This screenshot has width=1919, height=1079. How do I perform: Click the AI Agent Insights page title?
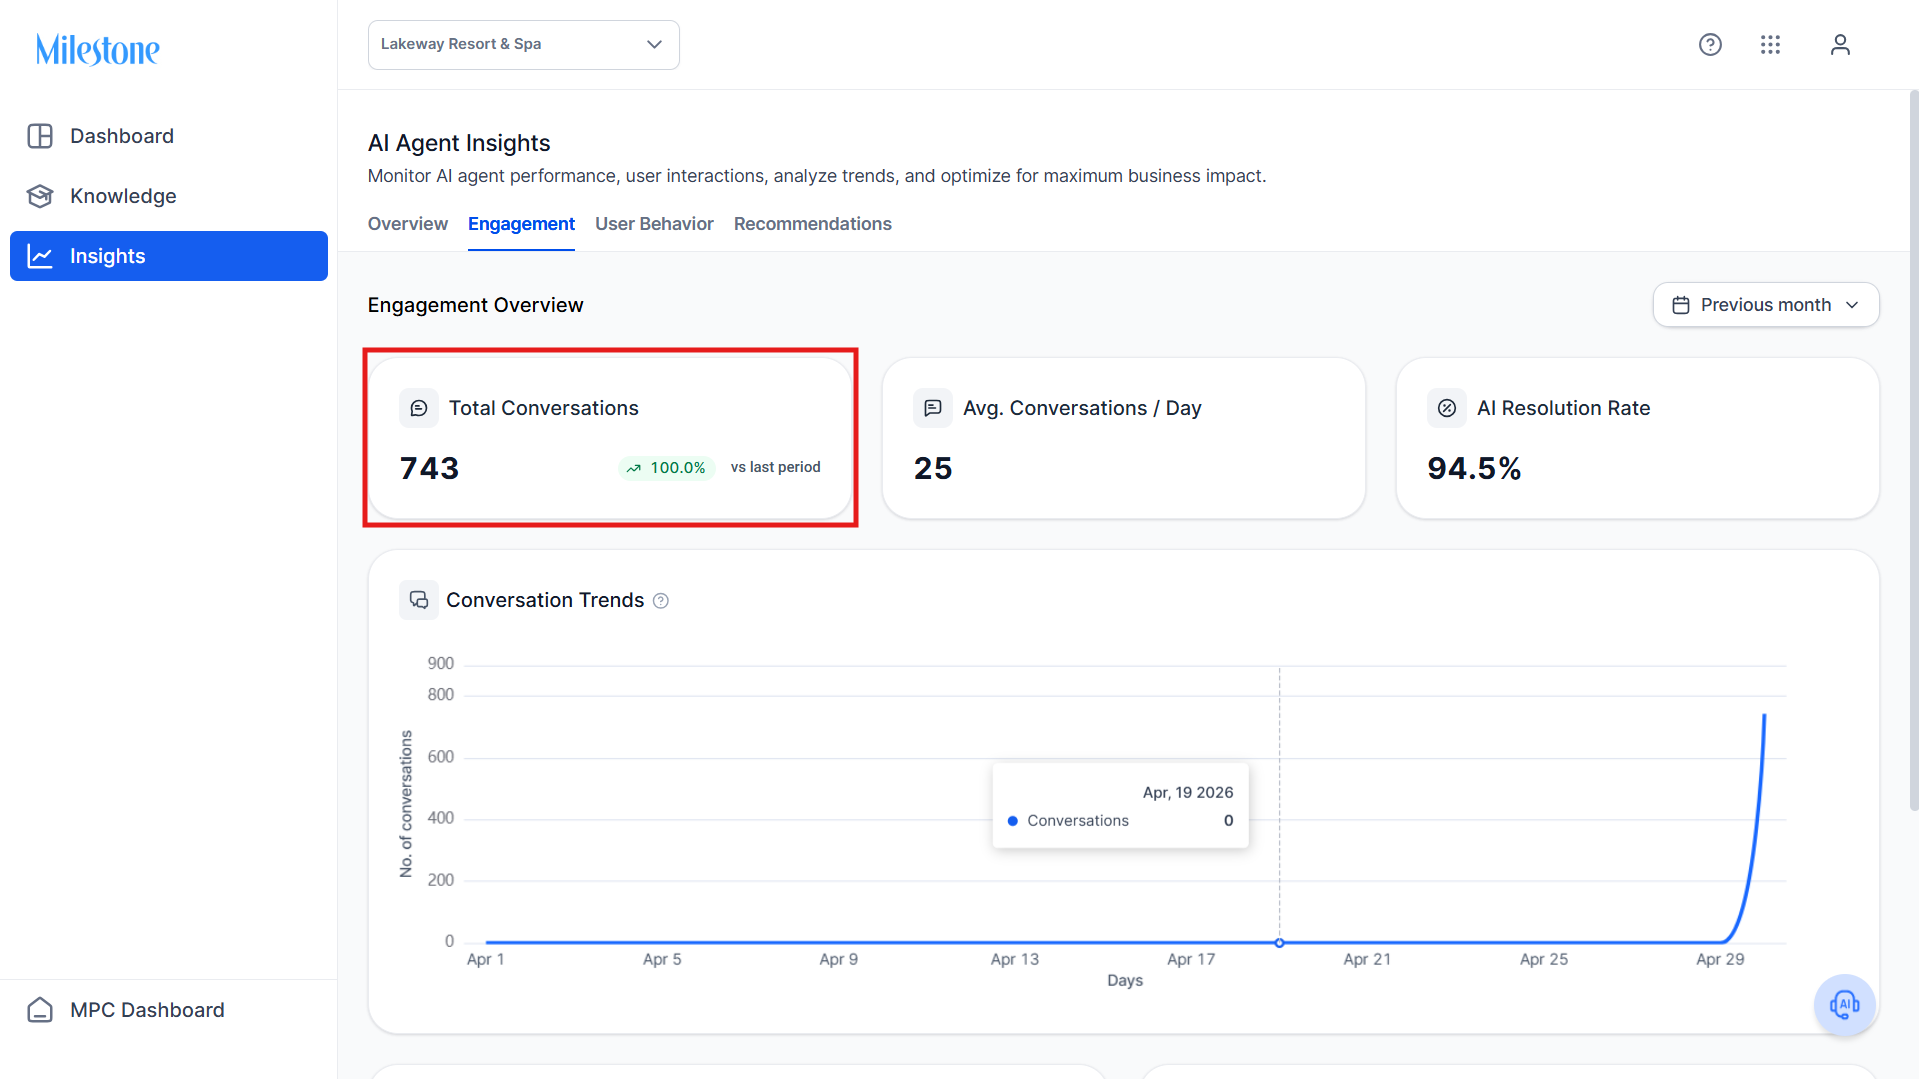click(459, 143)
